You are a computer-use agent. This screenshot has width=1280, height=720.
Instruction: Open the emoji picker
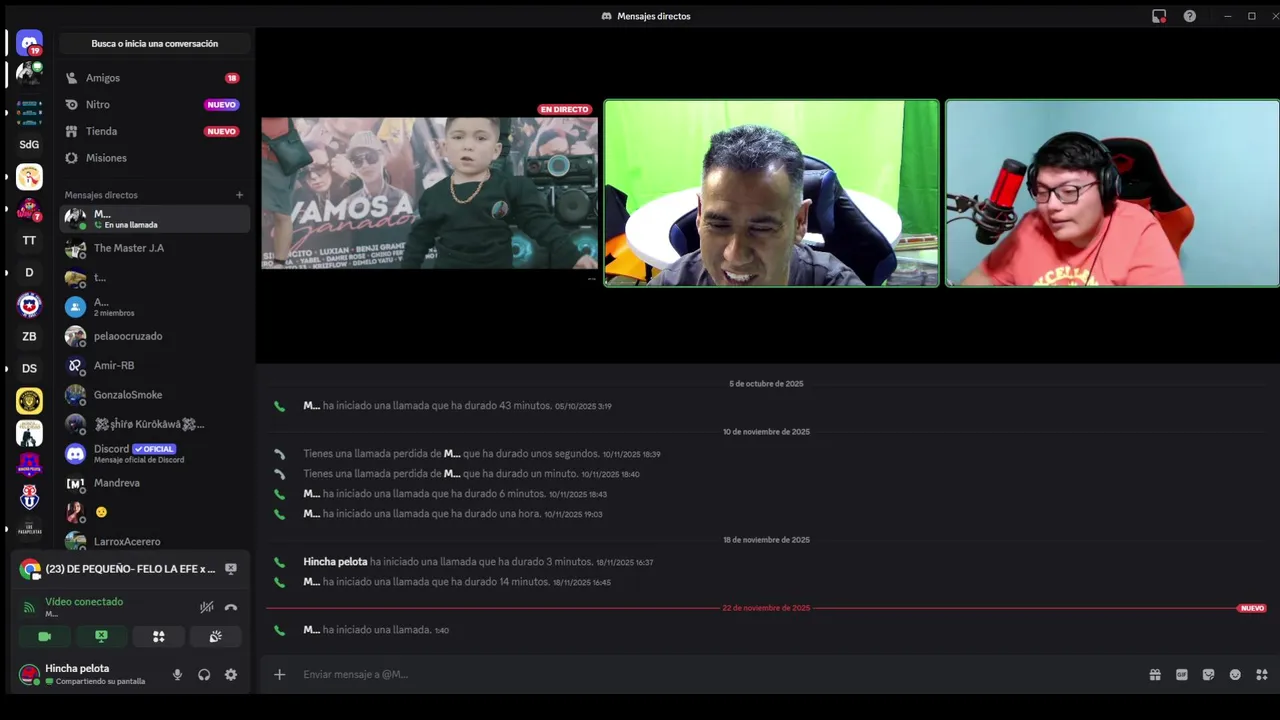[x=1235, y=675]
